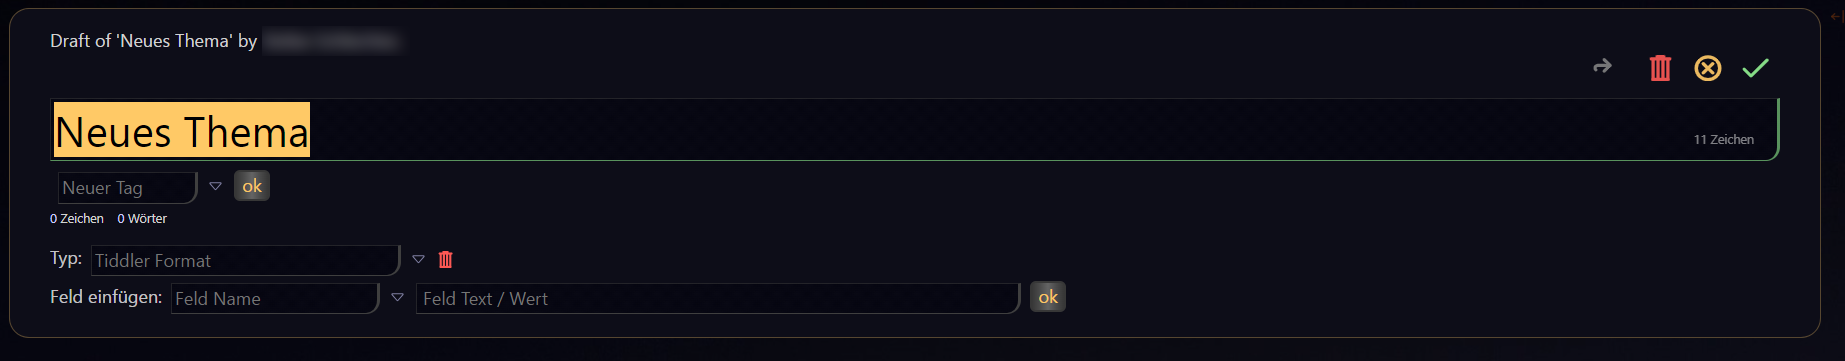1845x361 pixels.
Task: Open the Feld Name dropdown arrow
Action: click(x=397, y=297)
